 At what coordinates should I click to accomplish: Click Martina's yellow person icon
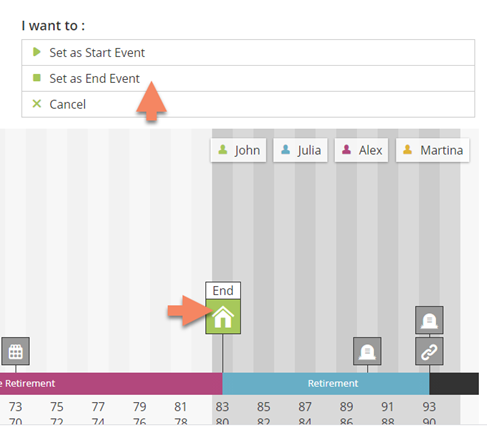407,150
